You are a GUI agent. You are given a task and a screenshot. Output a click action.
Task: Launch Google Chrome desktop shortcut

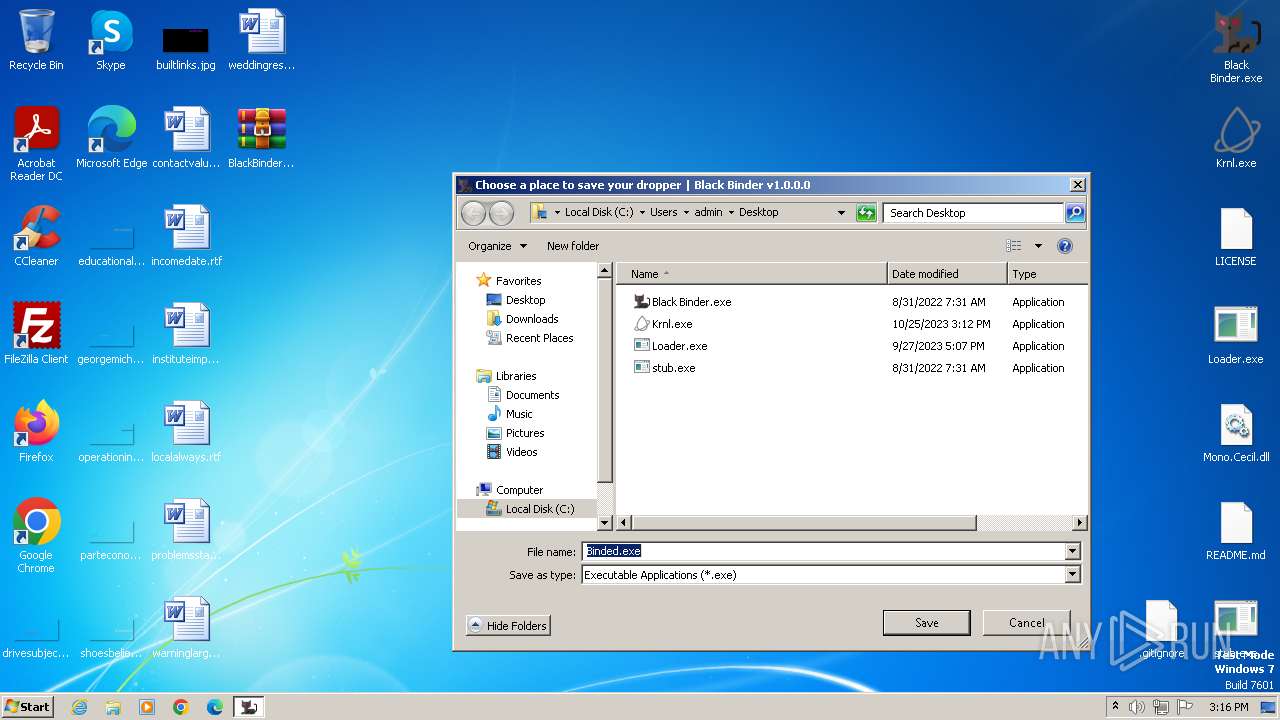click(36, 536)
